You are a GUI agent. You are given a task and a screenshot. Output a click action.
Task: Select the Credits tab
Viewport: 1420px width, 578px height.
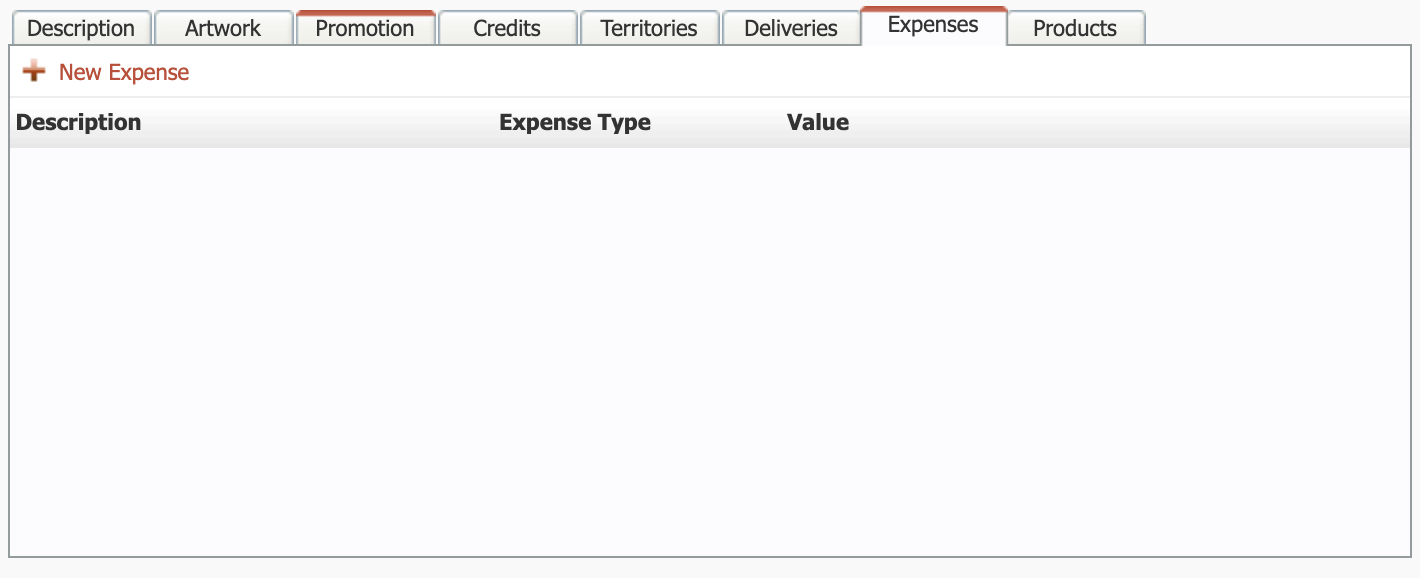coord(507,28)
